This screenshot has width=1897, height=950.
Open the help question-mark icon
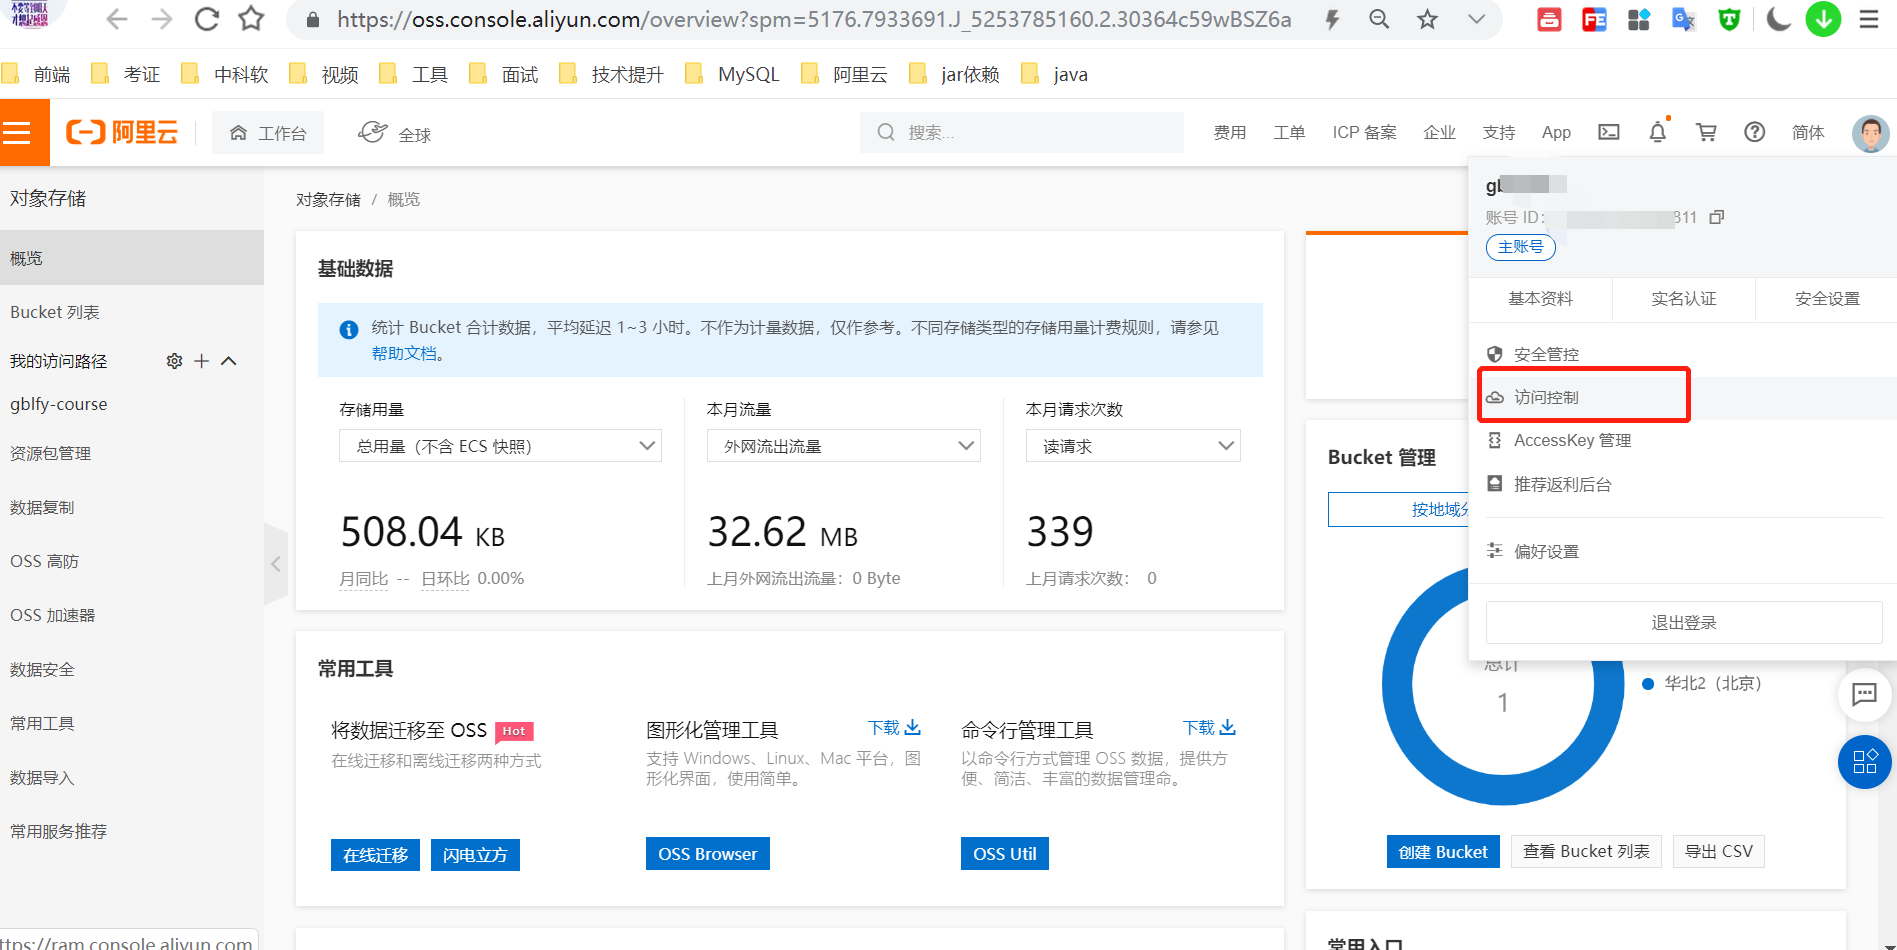[x=1754, y=131]
